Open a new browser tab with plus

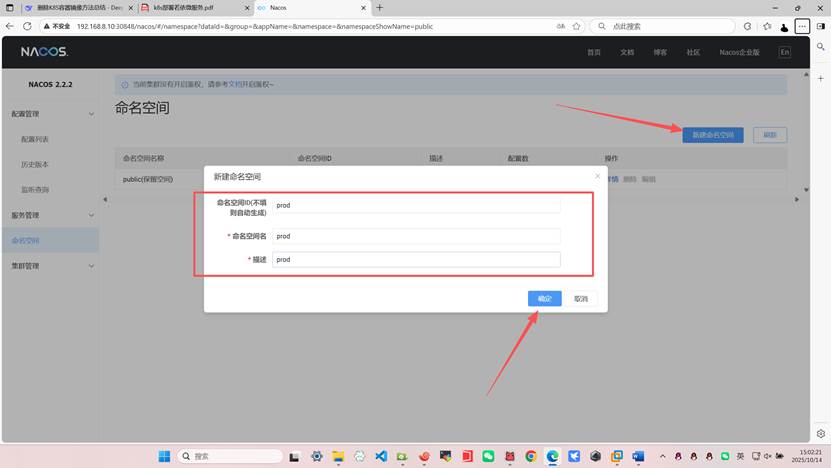[379, 7]
